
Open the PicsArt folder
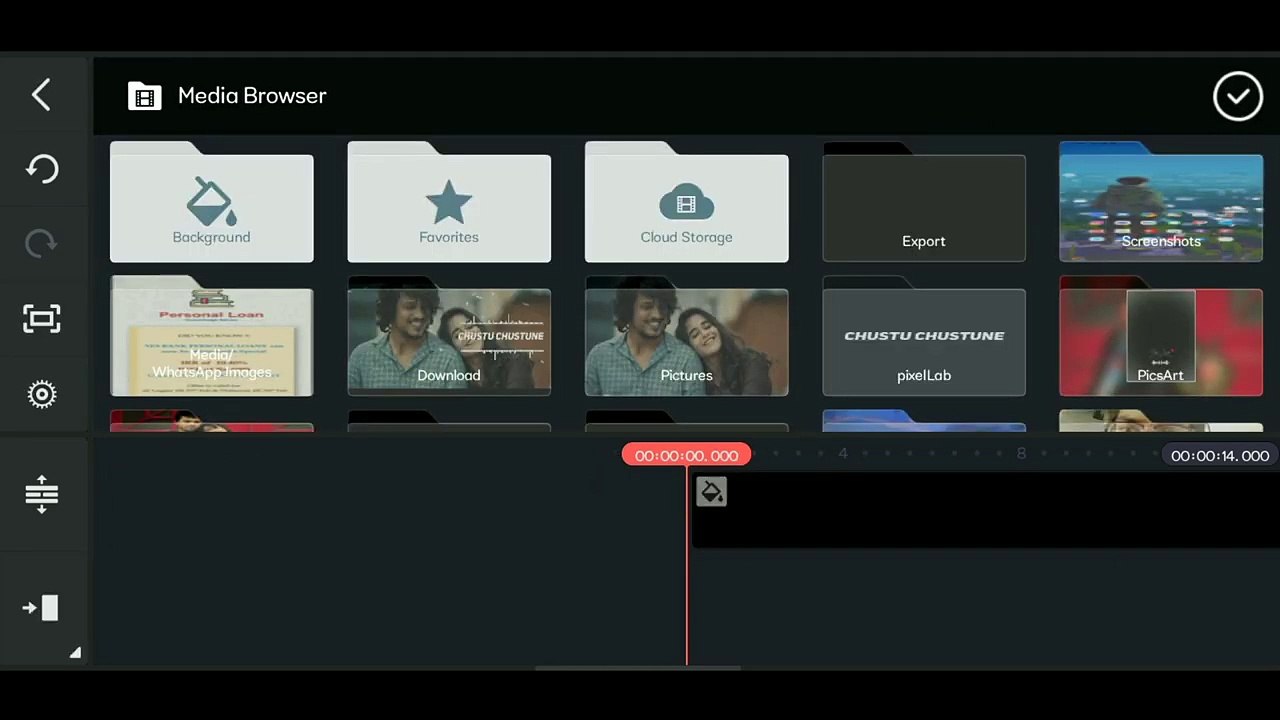point(1161,336)
